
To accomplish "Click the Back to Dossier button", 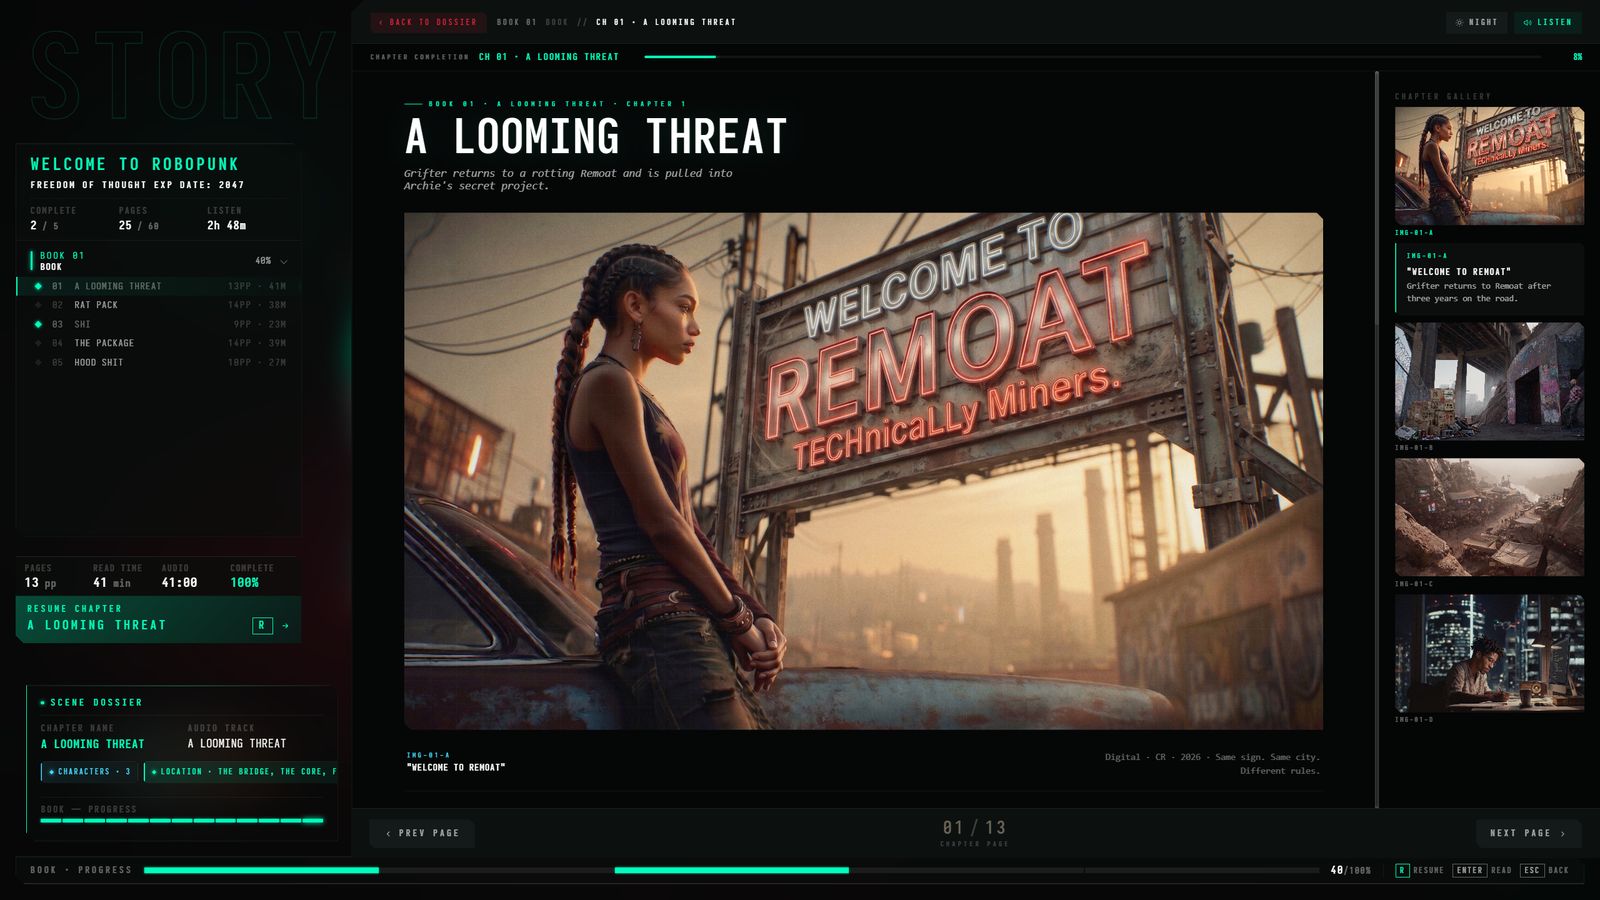I will click(428, 22).
